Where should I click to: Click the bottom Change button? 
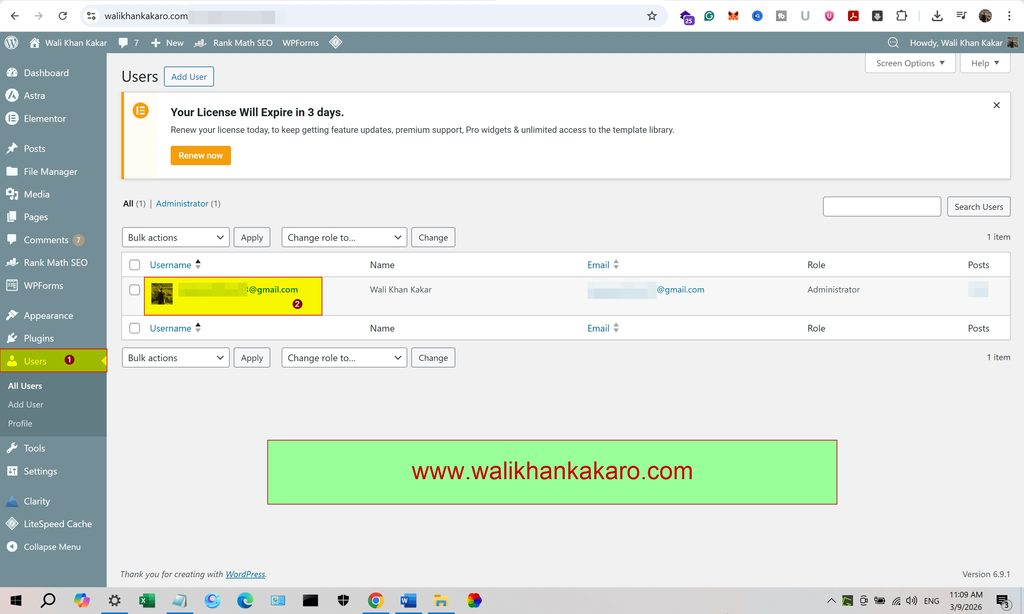(433, 357)
